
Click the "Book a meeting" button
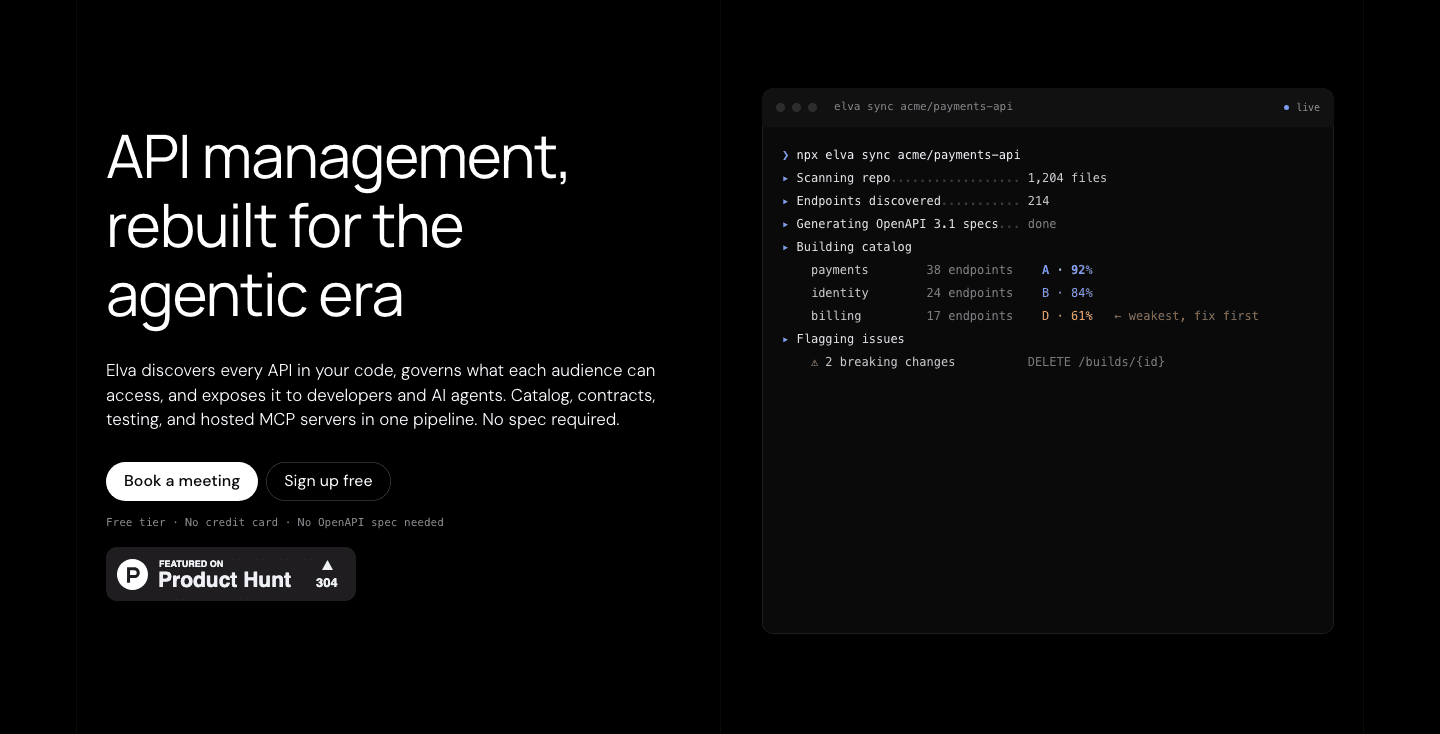(x=182, y=481)
